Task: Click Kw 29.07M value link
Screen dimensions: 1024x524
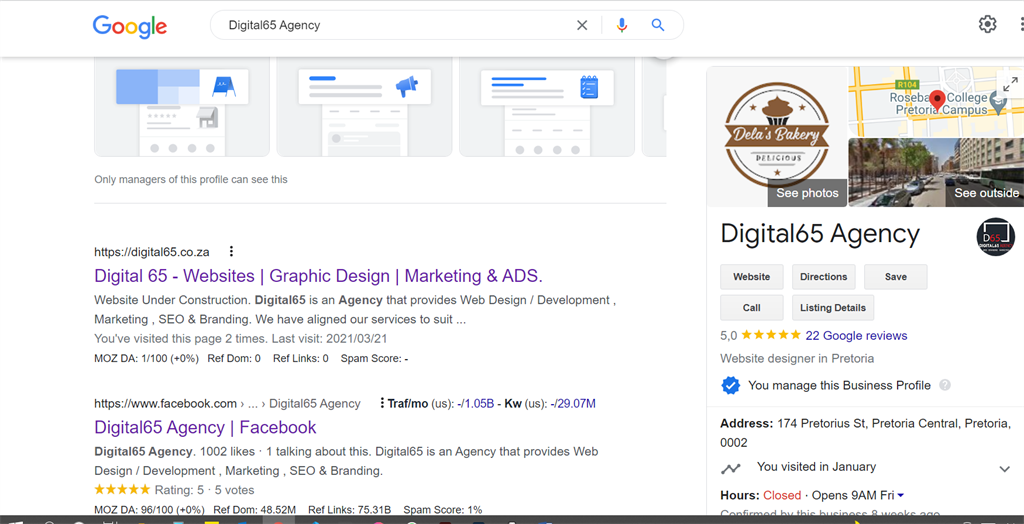Action: pyautogui.click(x=575, y=404)
